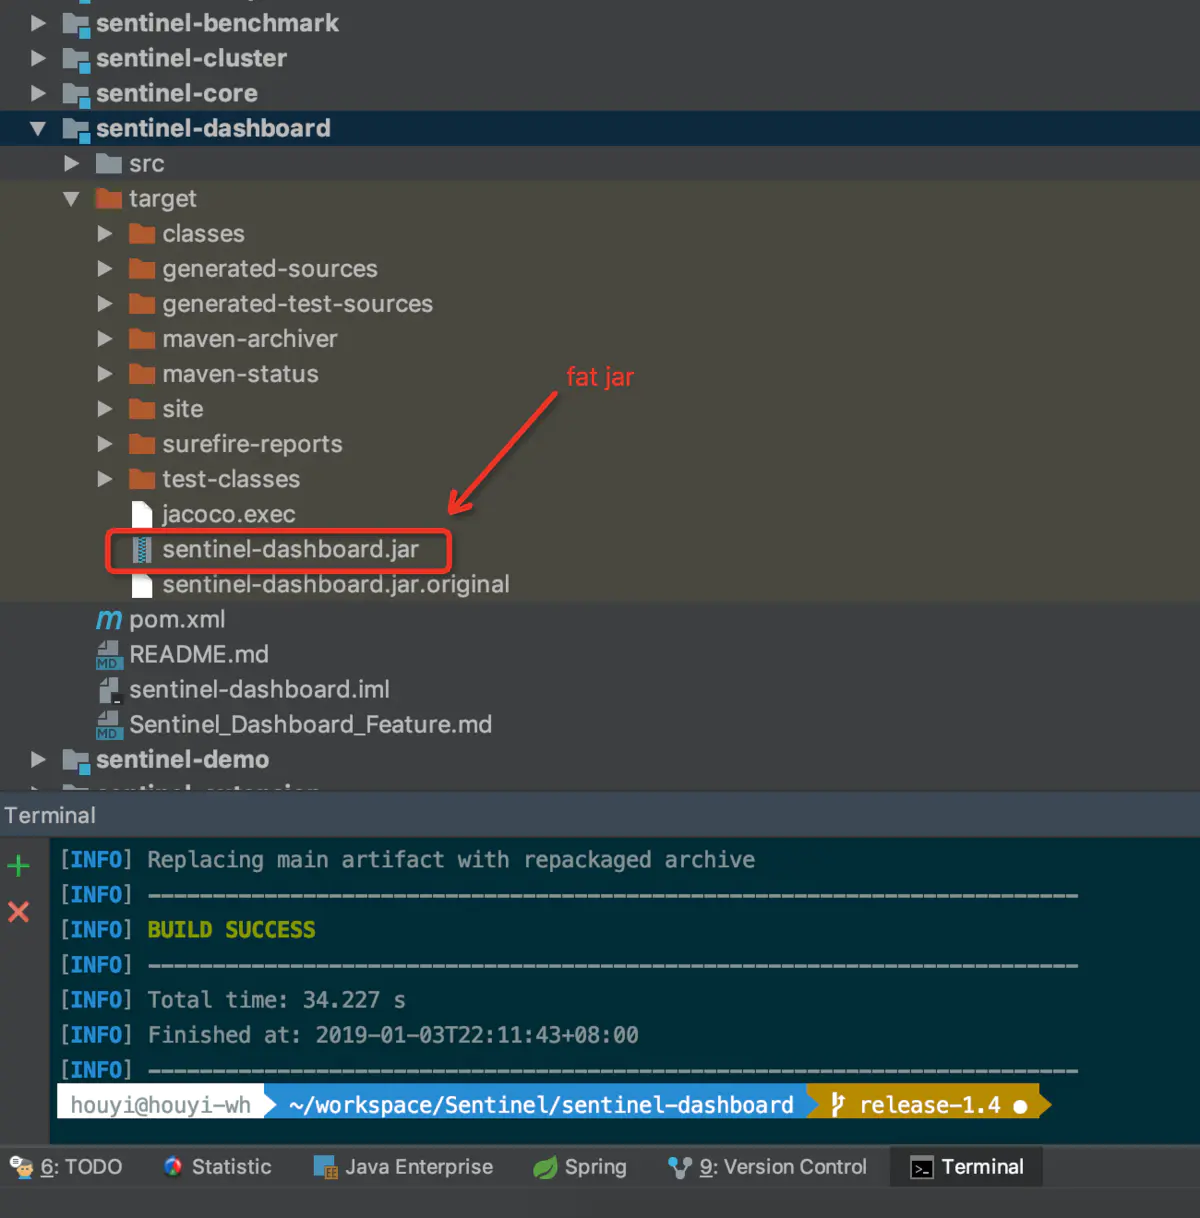Select the generated-test-sources folder label
Screen dimensions: 1200x1218
(x=297, y=303)
